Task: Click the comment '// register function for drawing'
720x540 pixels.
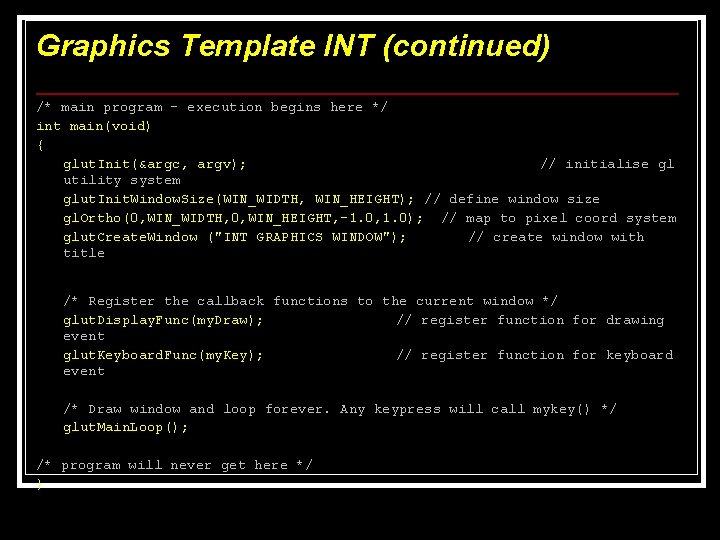Action: click(530, 320)
